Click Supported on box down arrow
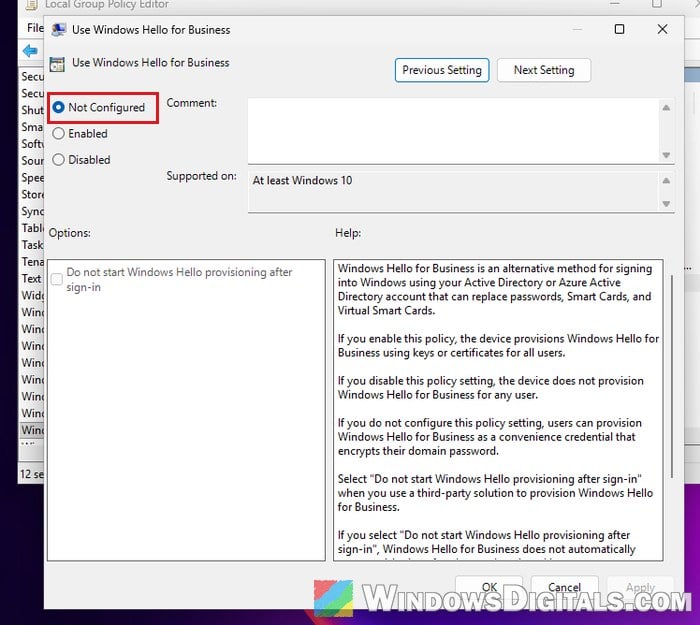This screenshot has height=625, width=700. coord(666,204)
